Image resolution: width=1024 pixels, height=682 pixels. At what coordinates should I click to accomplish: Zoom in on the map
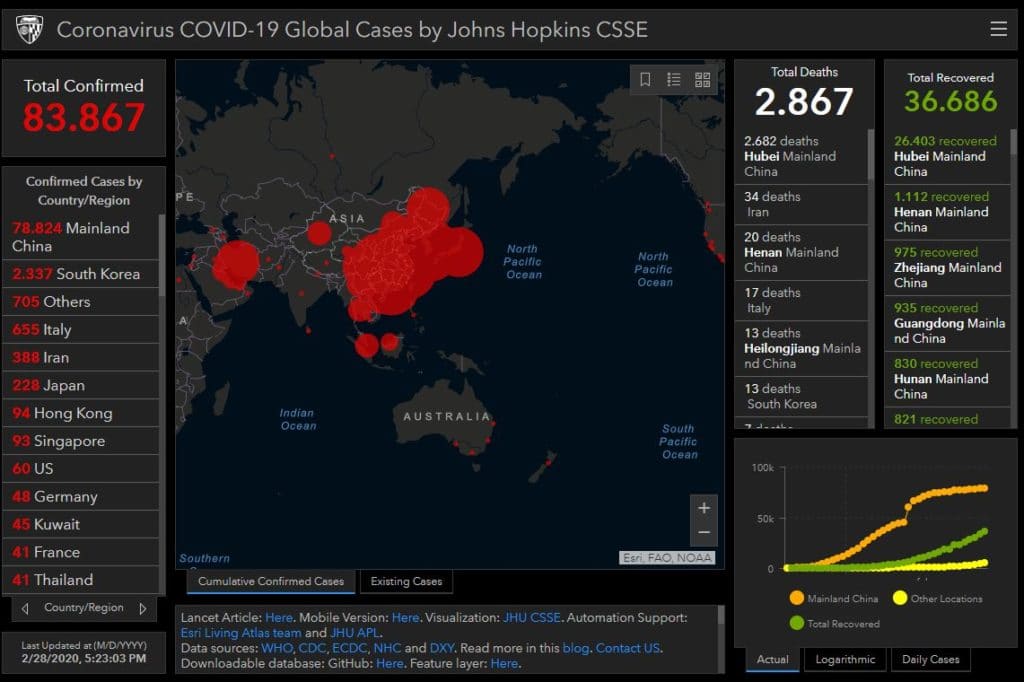coord(703,508)
